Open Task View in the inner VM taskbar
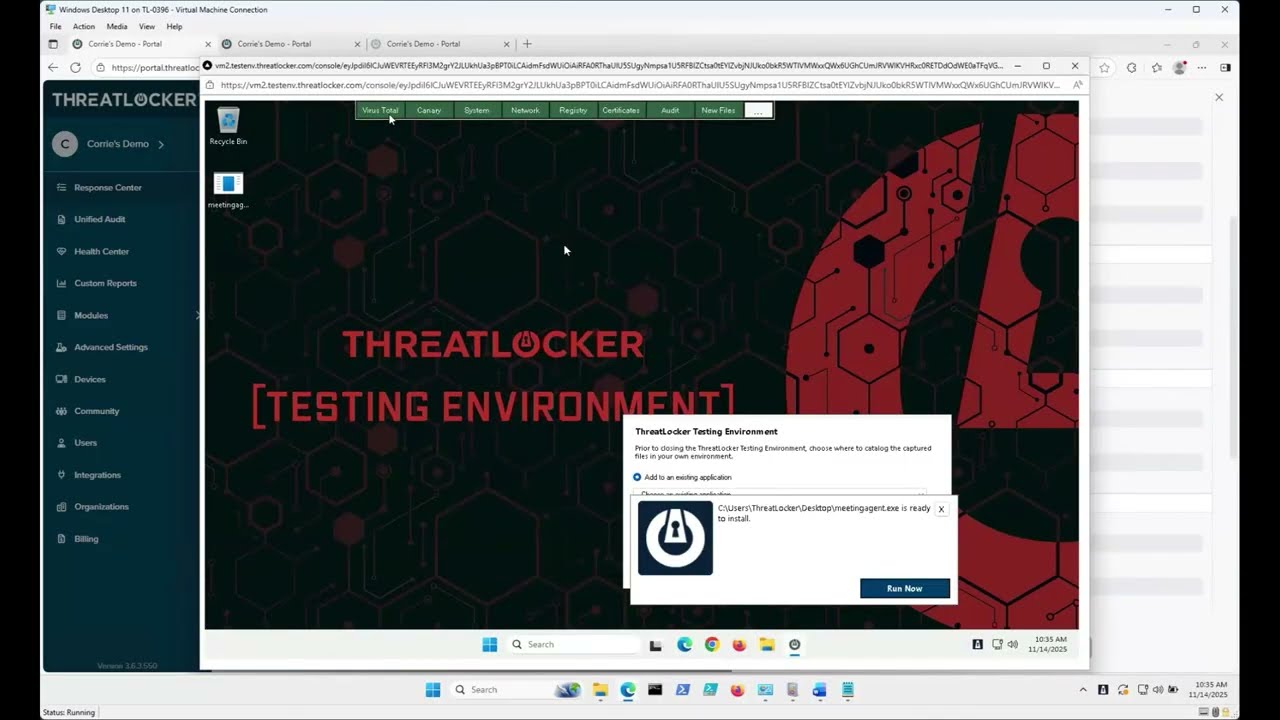 click(x=656, y=645)
